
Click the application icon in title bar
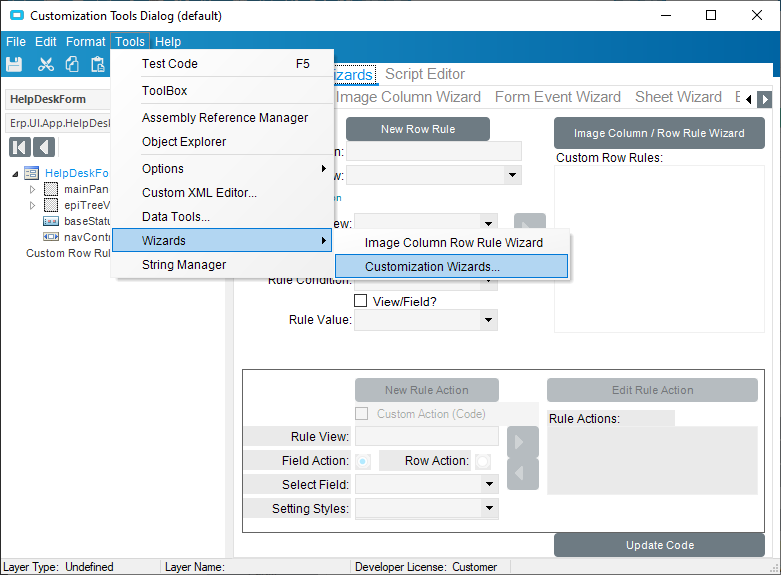coord(17,15)
